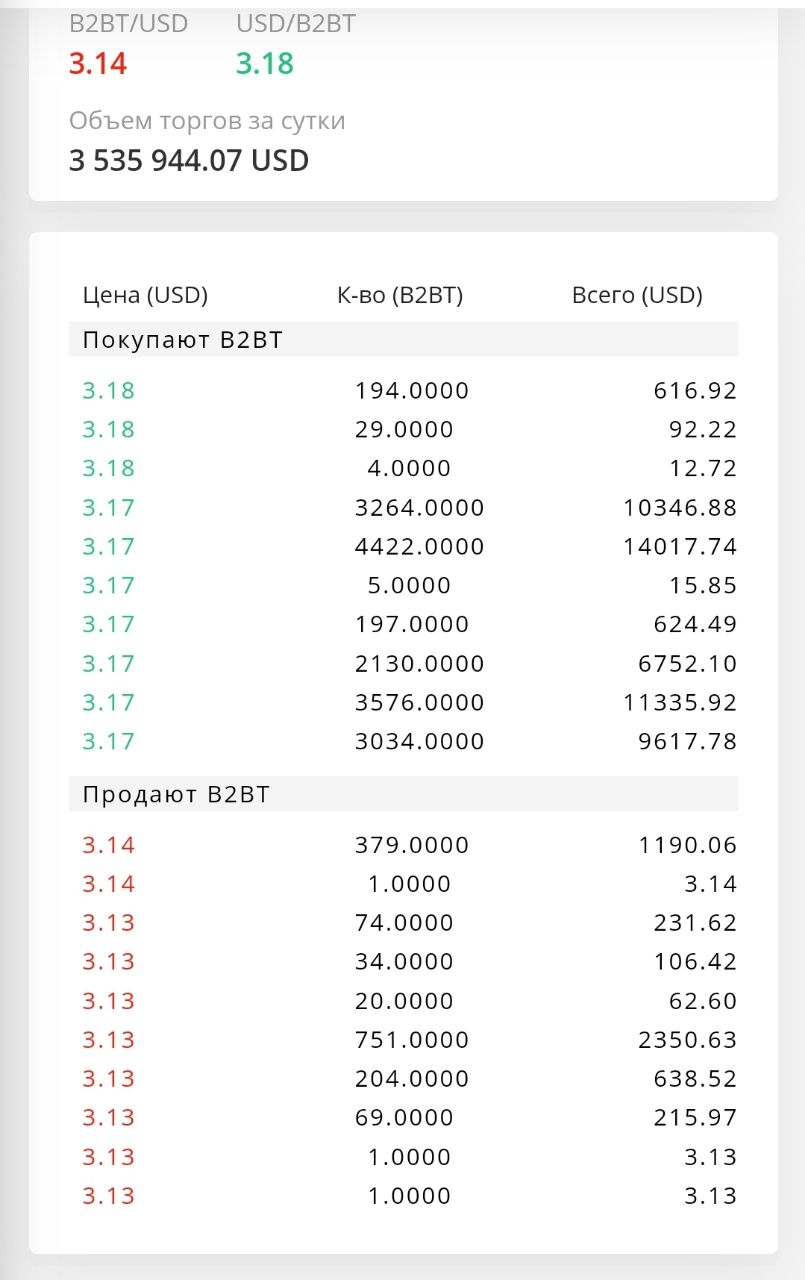Select the Покупают B2BT section header
Screen dimensions: 805x1280
(404, 340)
